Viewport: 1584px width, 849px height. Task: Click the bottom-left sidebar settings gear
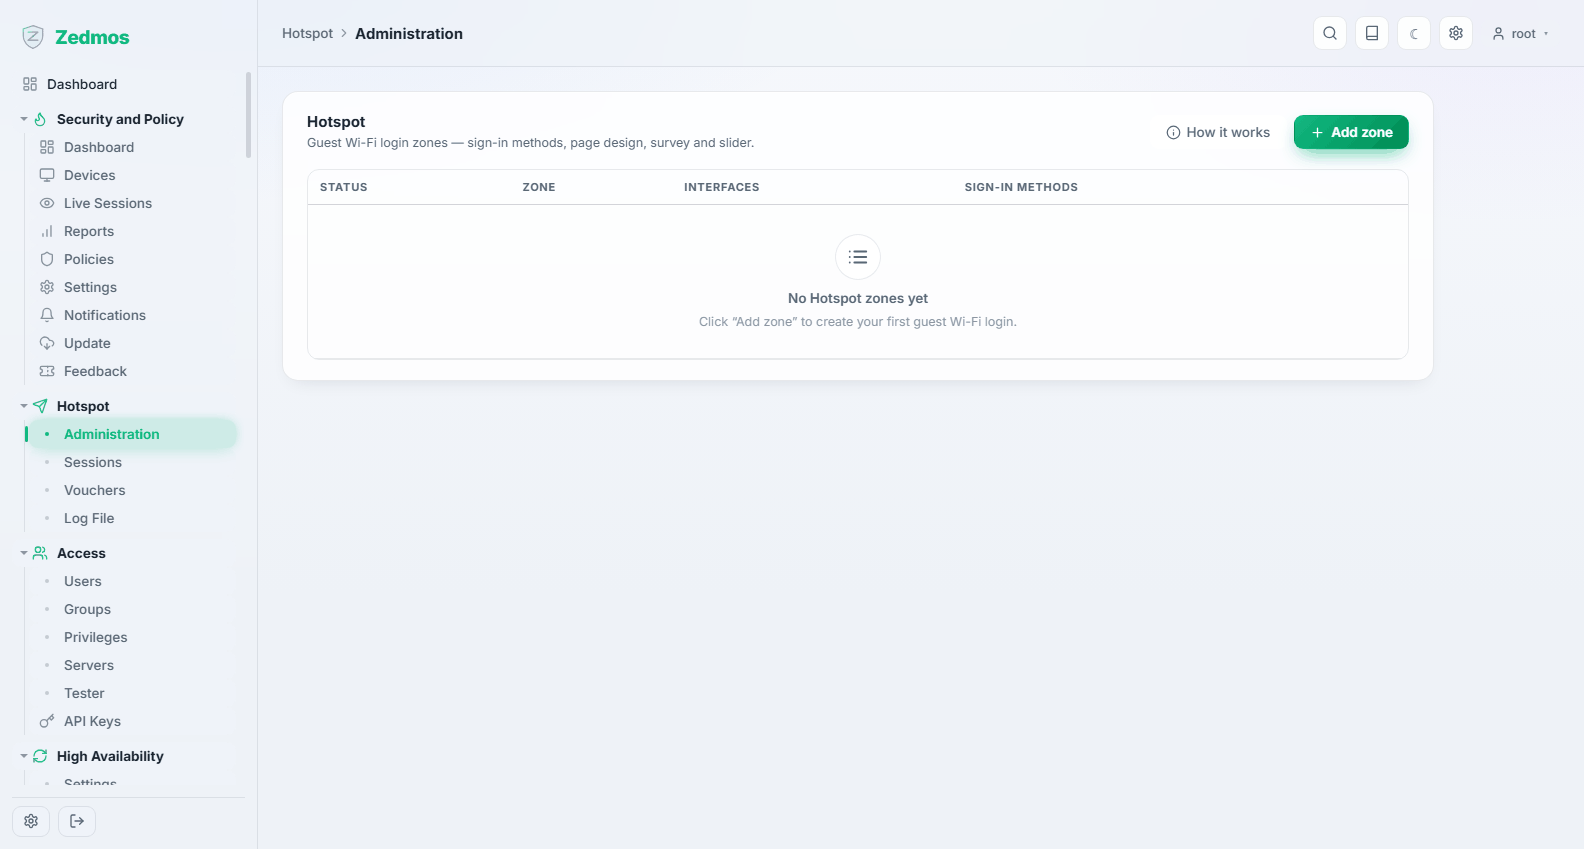click(31, 821)
